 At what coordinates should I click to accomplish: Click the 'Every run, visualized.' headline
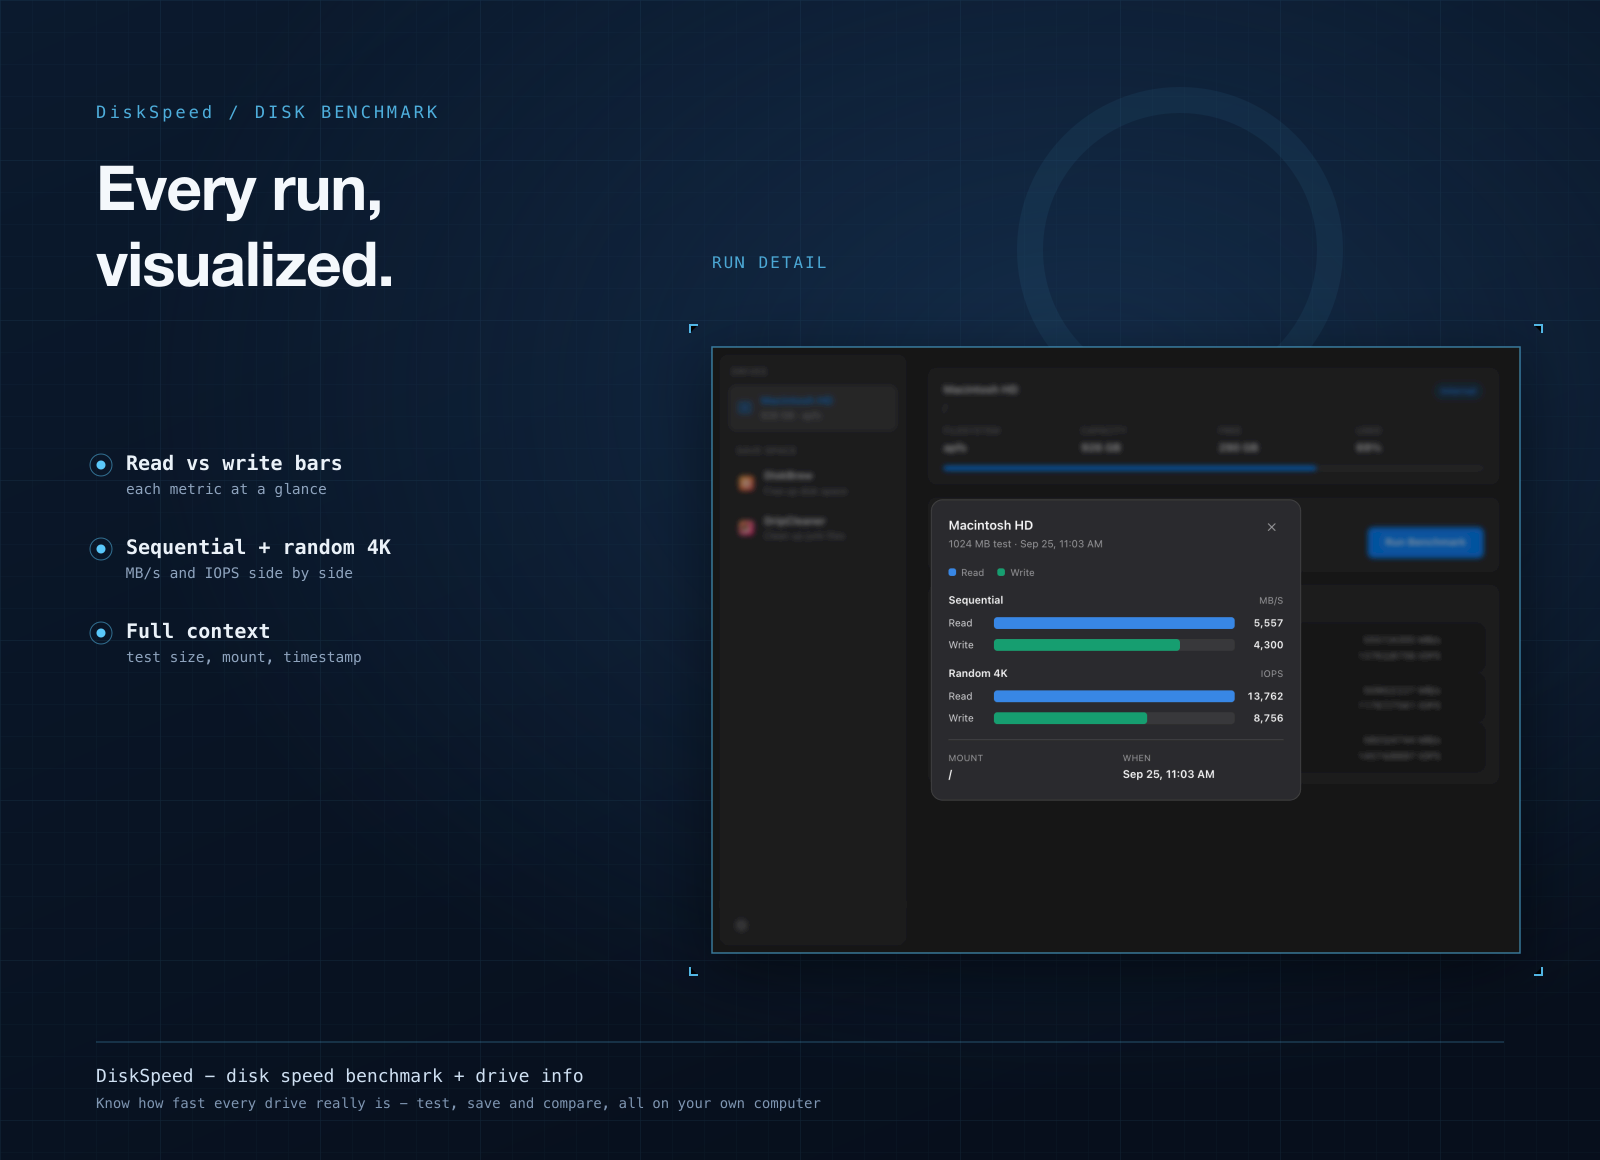tap(245, 227)
